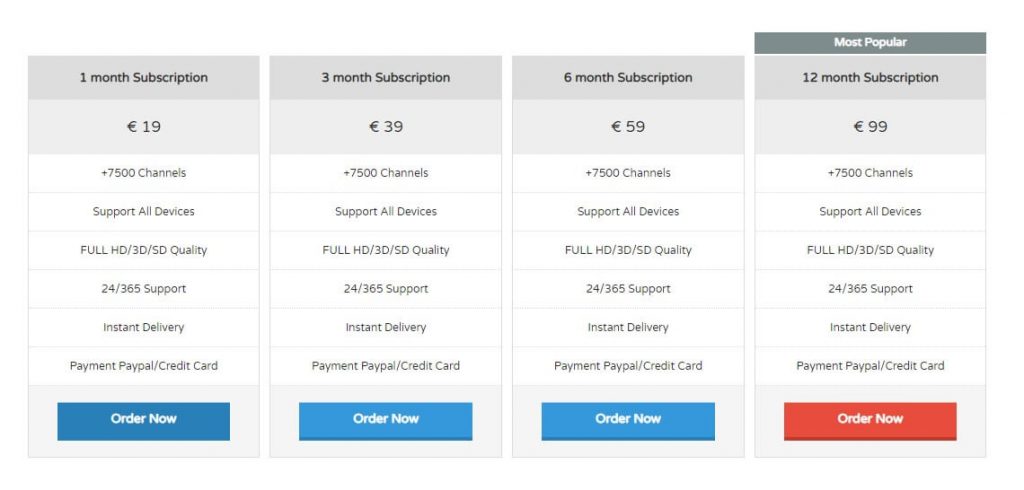Click FULL HD/3D/SD Quality in 6 month plan

(628, 250)
